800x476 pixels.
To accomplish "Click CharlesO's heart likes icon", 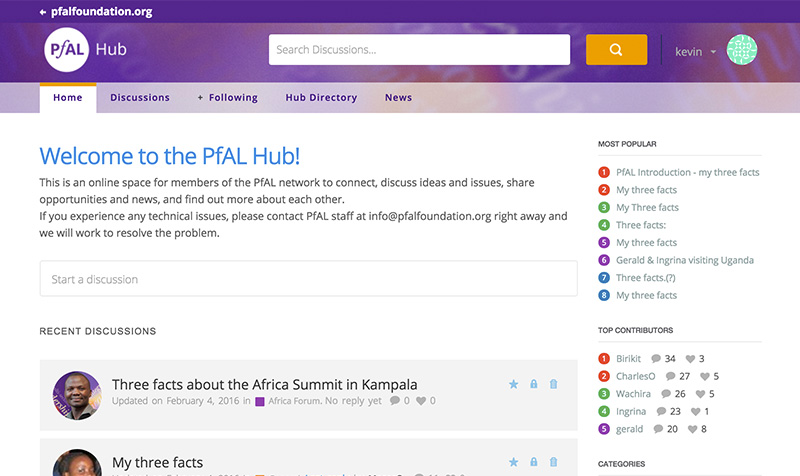I will (x=705, y=377).
